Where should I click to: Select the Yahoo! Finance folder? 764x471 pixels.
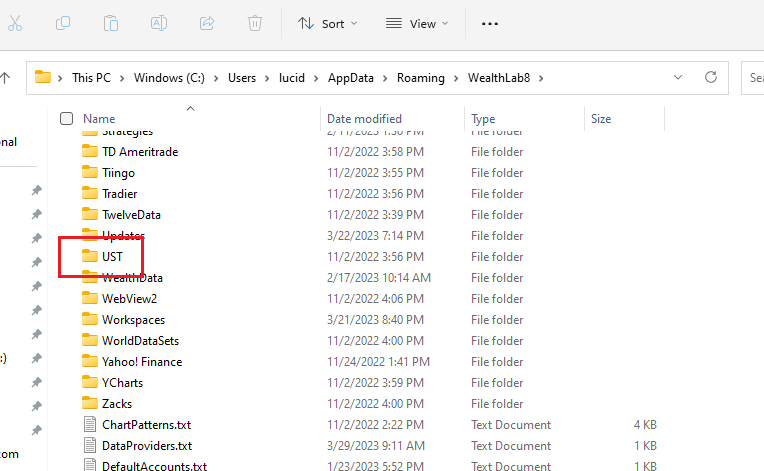click(x=141, y=362)
